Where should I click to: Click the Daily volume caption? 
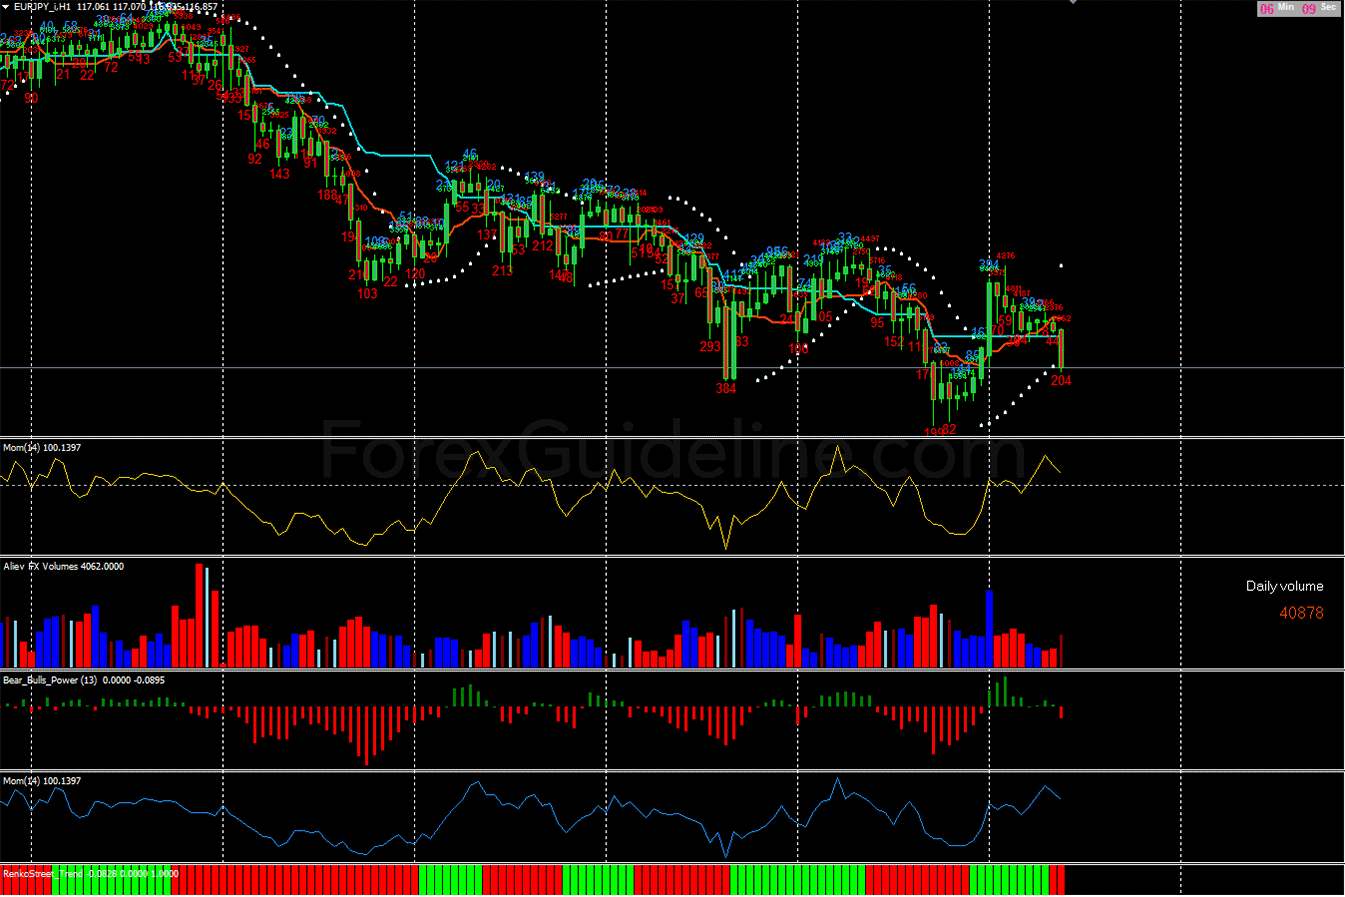tap(1284, 586)
